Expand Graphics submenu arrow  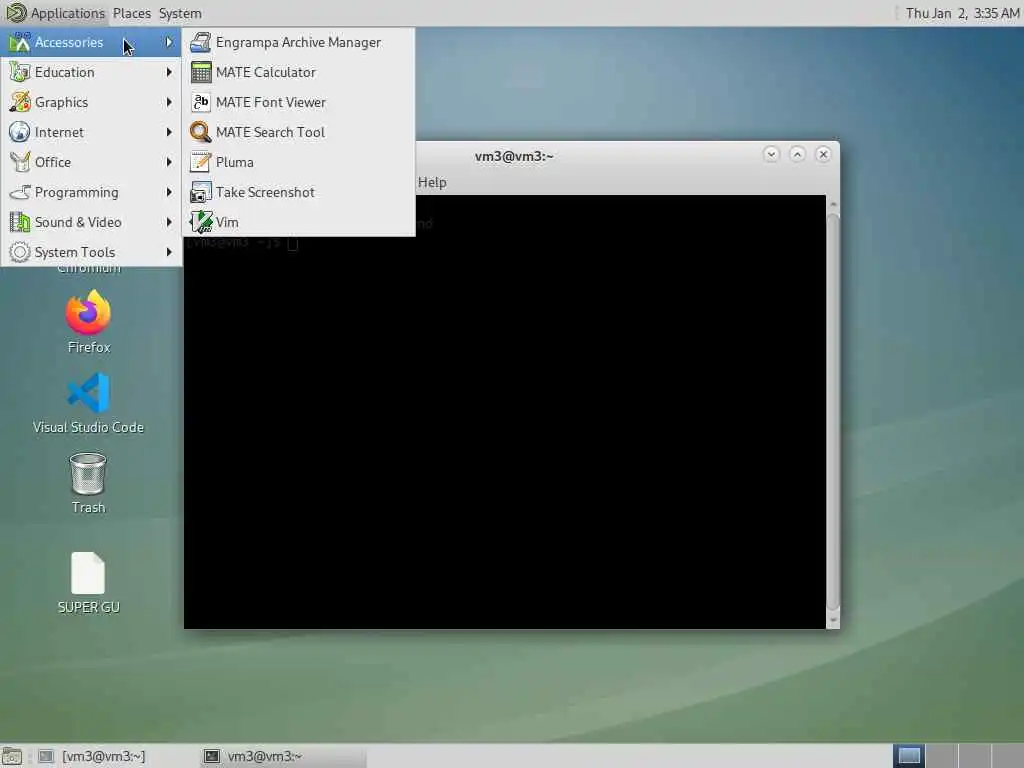pyautogui.click(x=169, y=103)
